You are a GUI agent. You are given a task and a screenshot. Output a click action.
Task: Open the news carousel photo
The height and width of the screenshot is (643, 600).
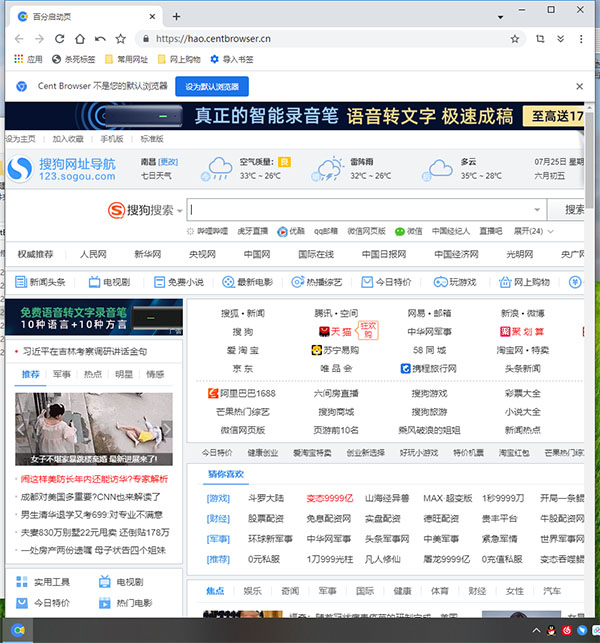click(x=94, y=429)
